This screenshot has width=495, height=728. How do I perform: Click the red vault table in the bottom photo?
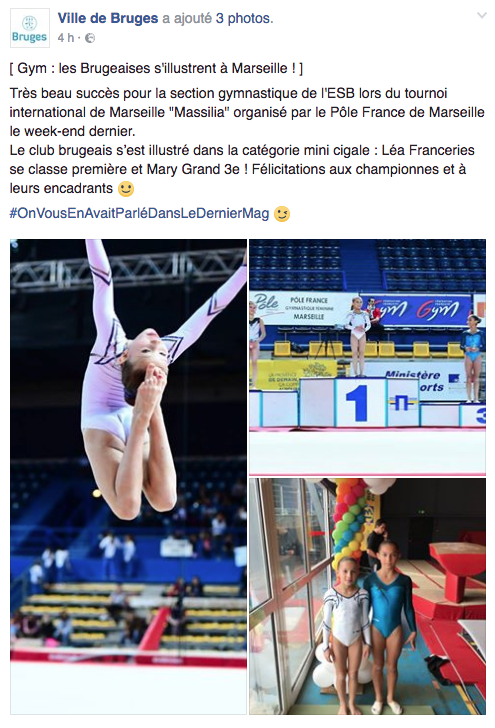click(x=456, y=569)
